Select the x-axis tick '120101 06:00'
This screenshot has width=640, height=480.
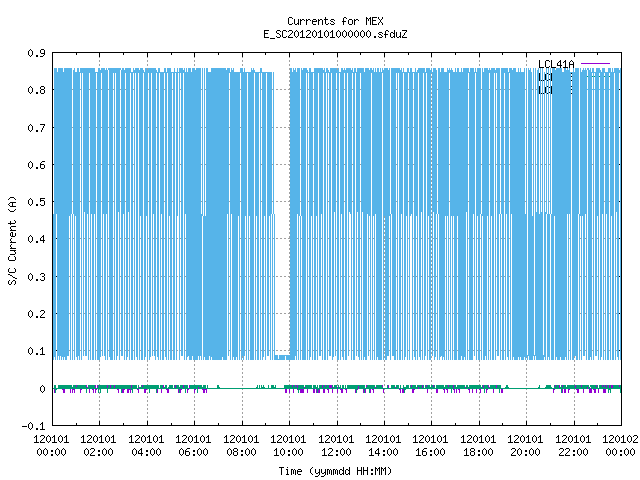point(193,446)
